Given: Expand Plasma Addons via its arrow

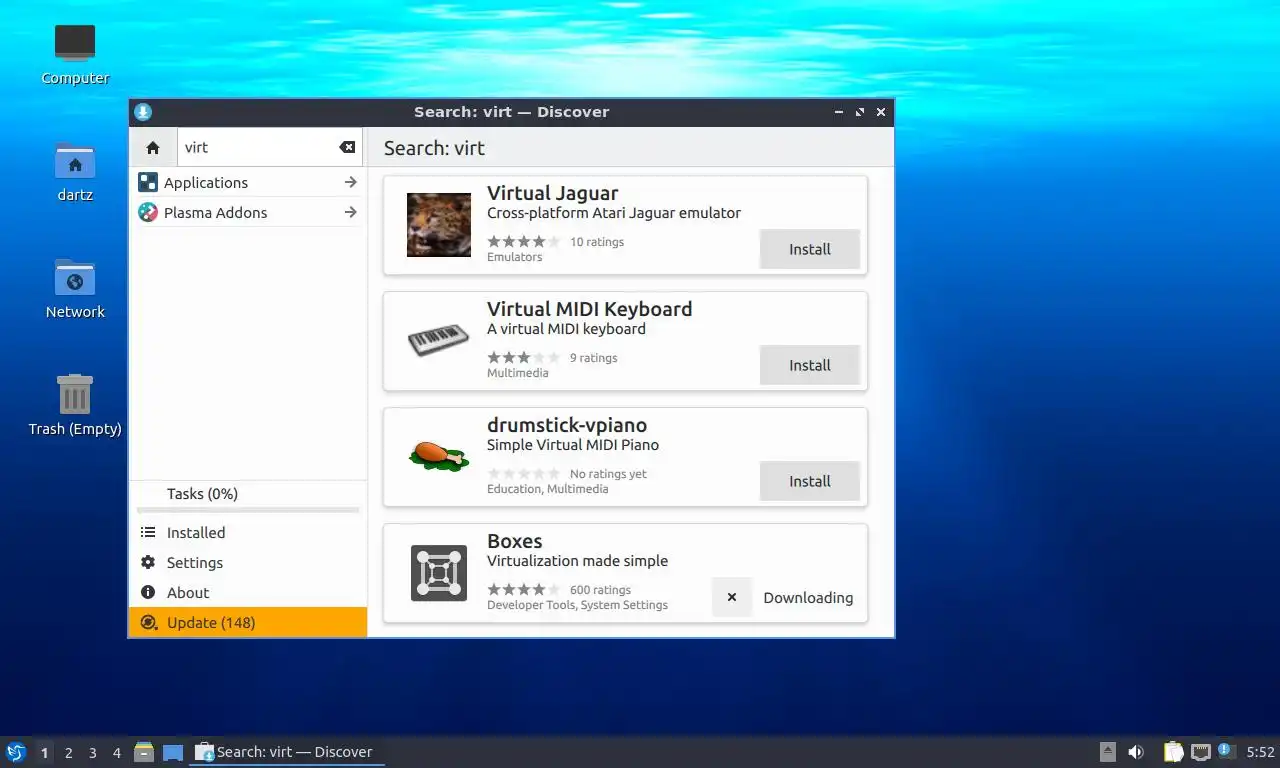Looking at the screenshot, I should [x=350, y=212].
